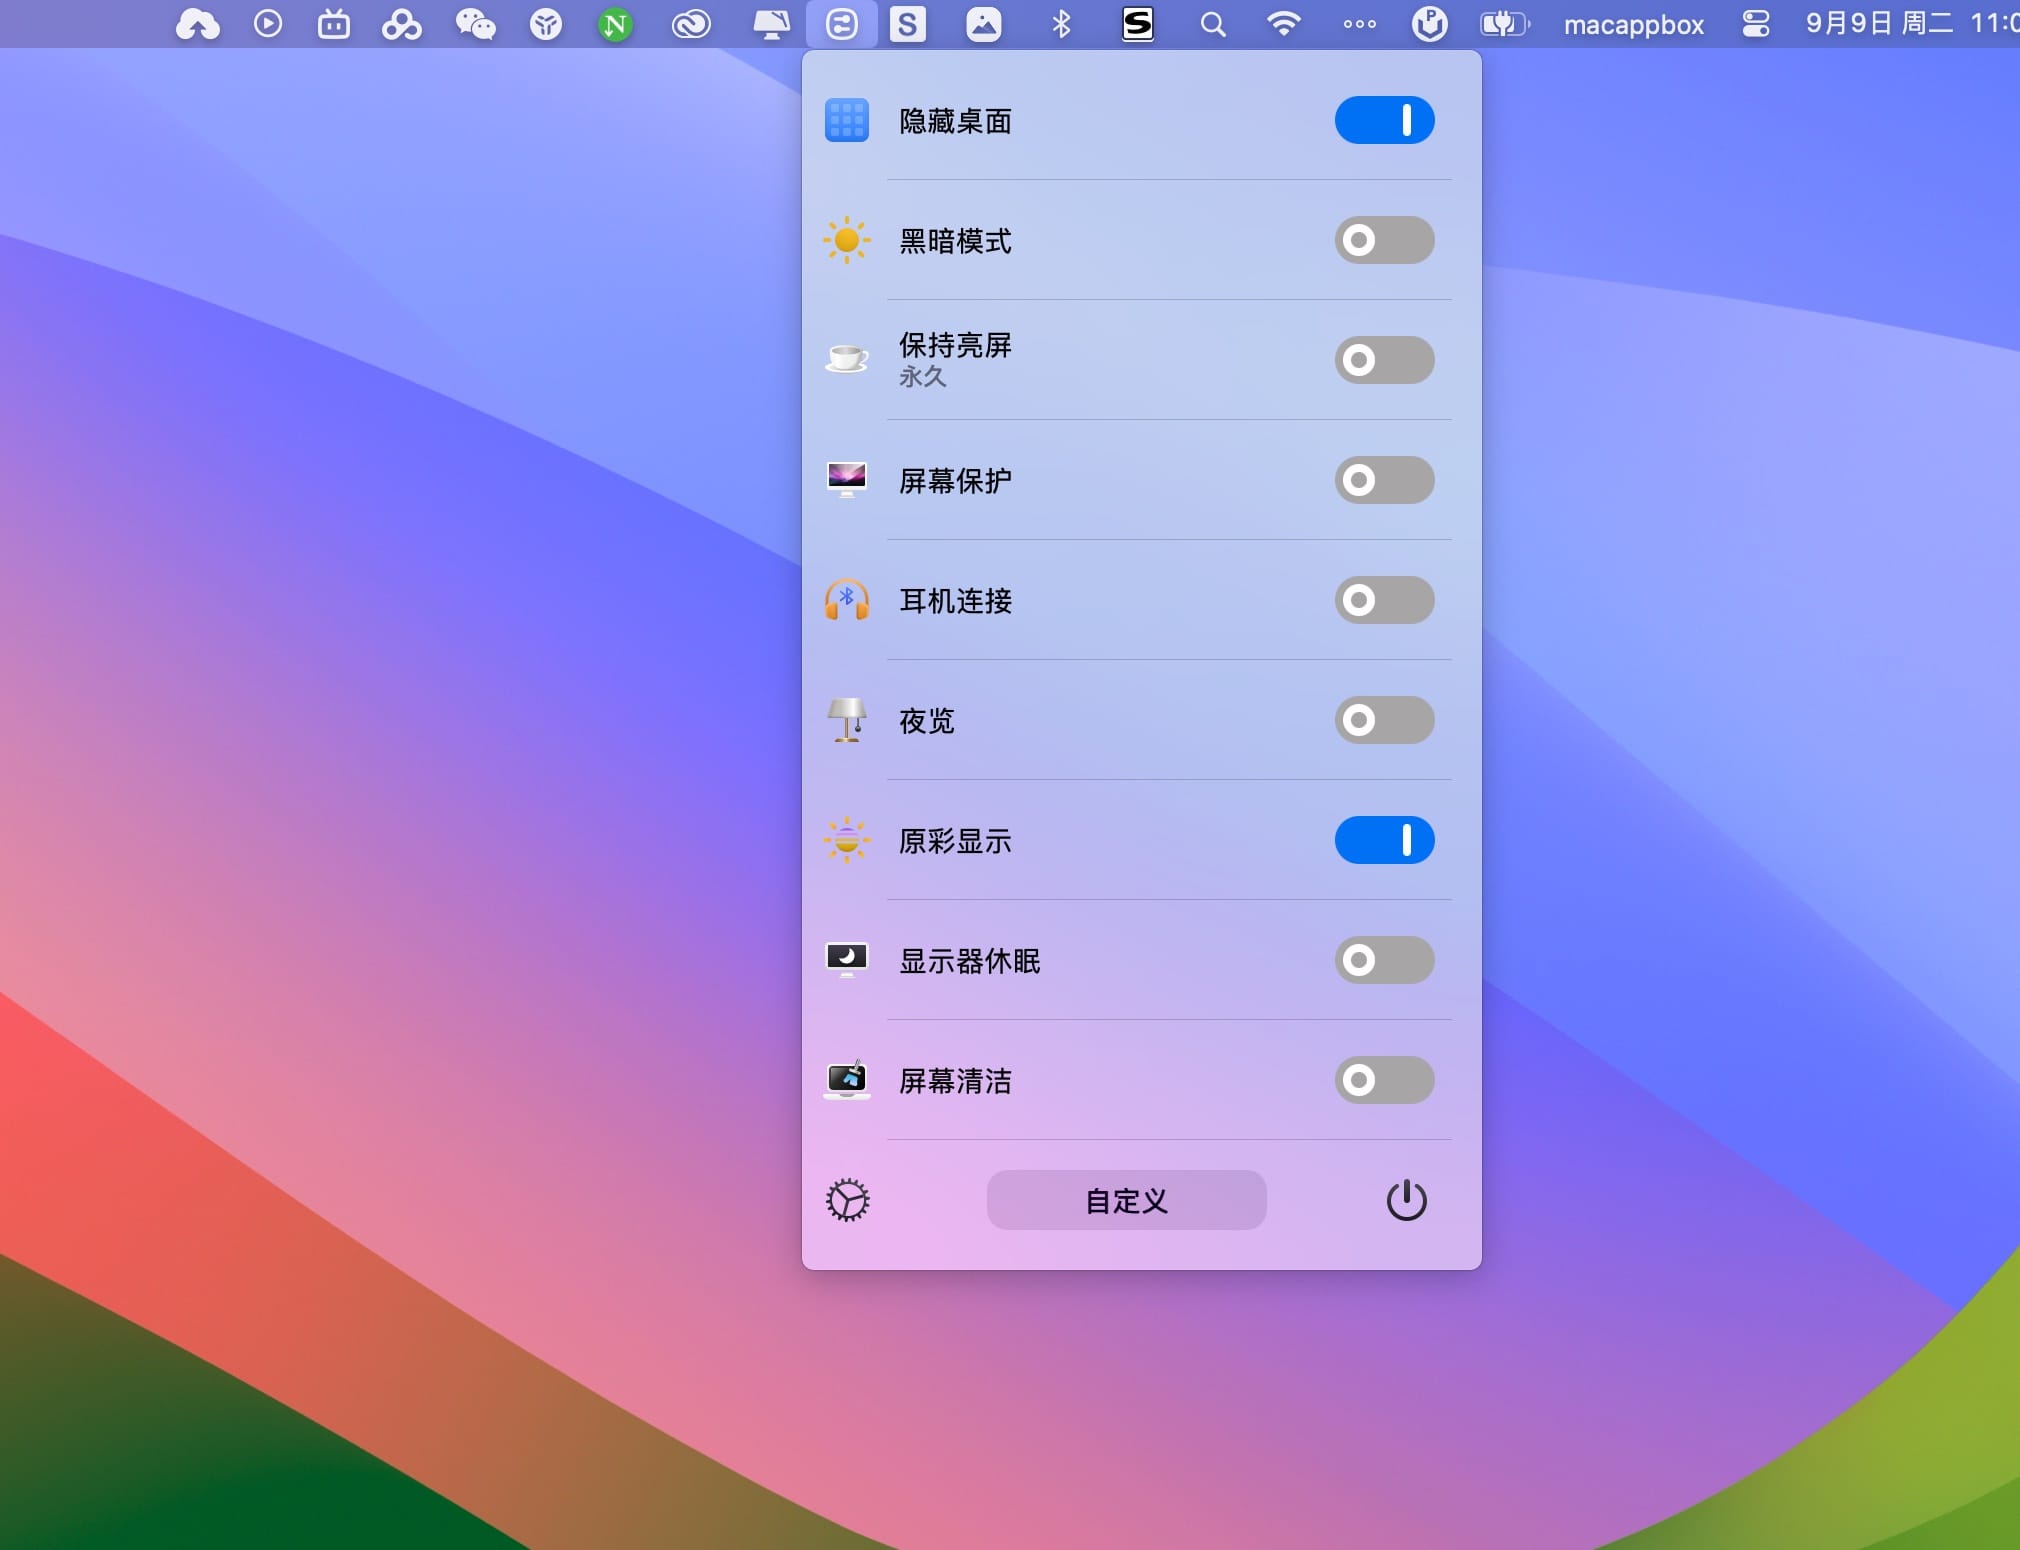Screen dimensions: 2020x1550
Task: Click the battery status icon
Action: click(1504, 24)
